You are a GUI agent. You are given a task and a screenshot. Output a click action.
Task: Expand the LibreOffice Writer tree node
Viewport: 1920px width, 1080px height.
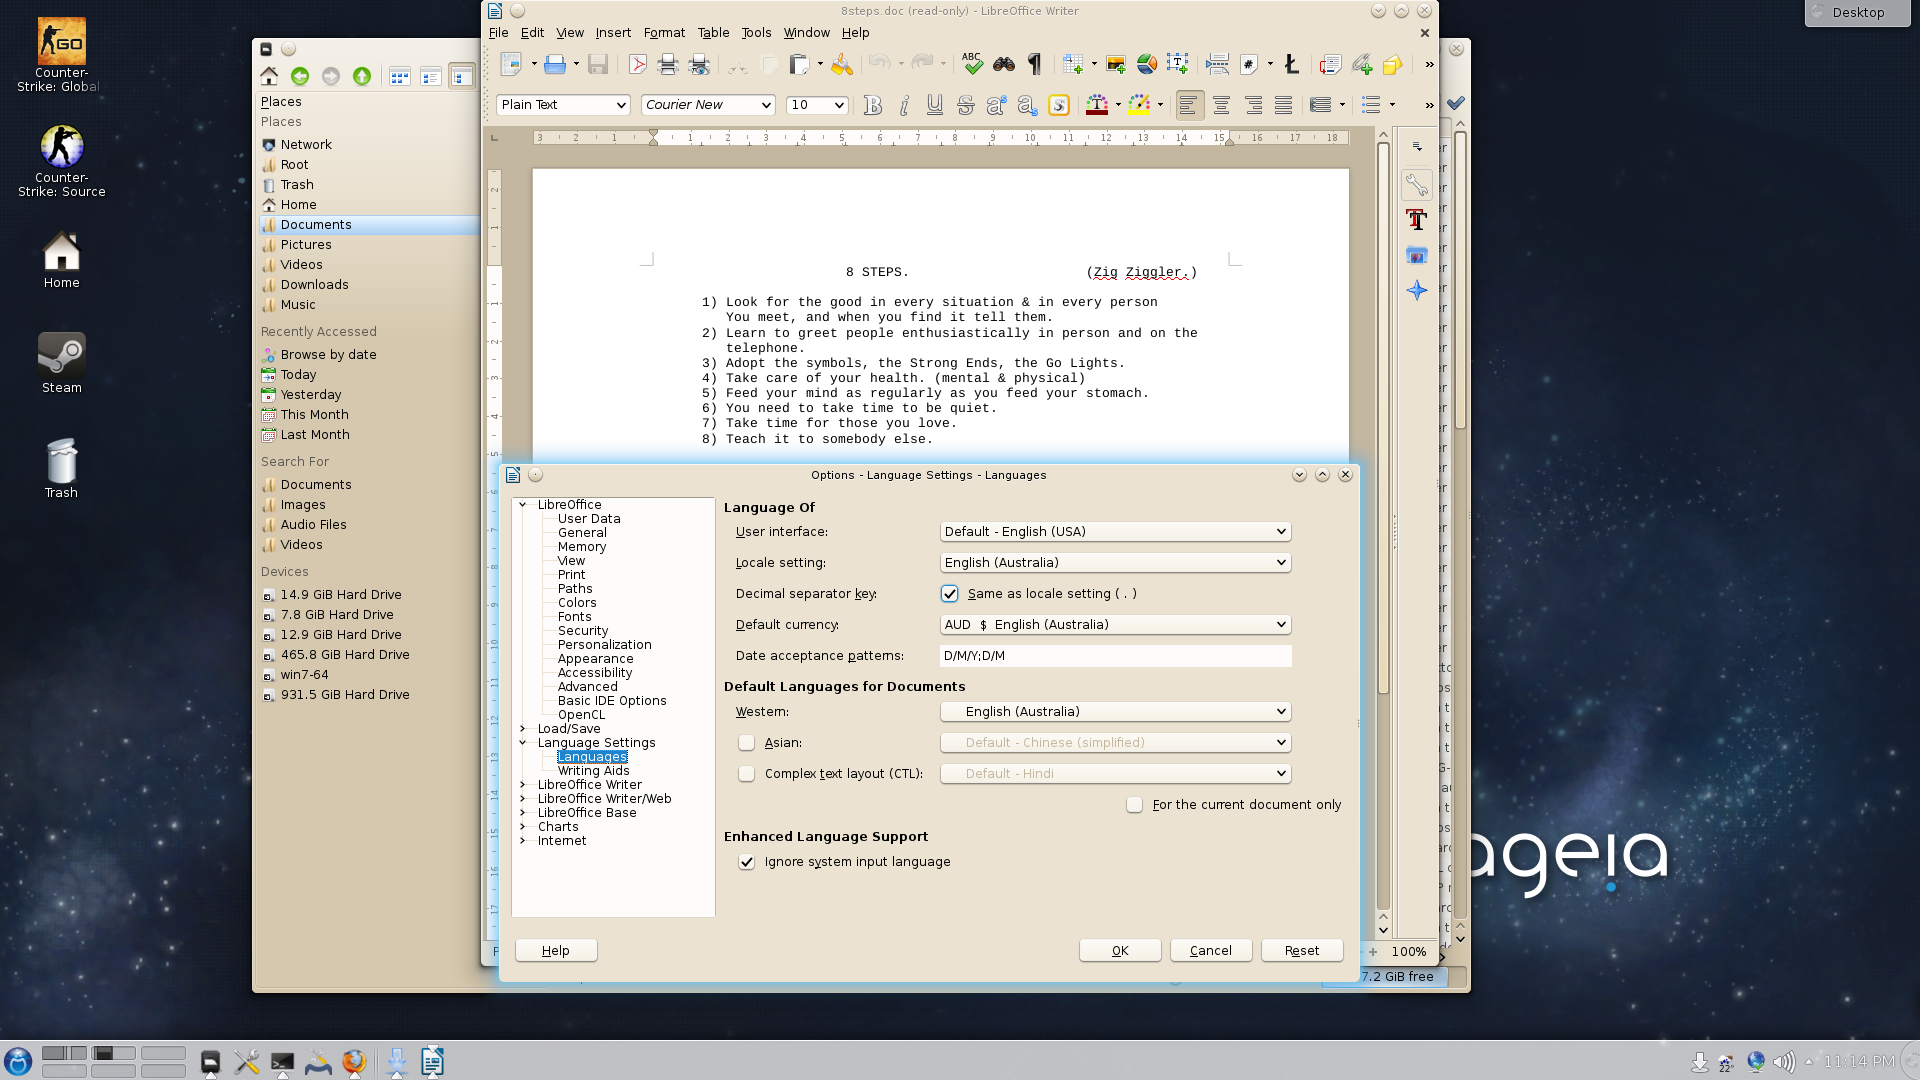[x=523, y=785]
